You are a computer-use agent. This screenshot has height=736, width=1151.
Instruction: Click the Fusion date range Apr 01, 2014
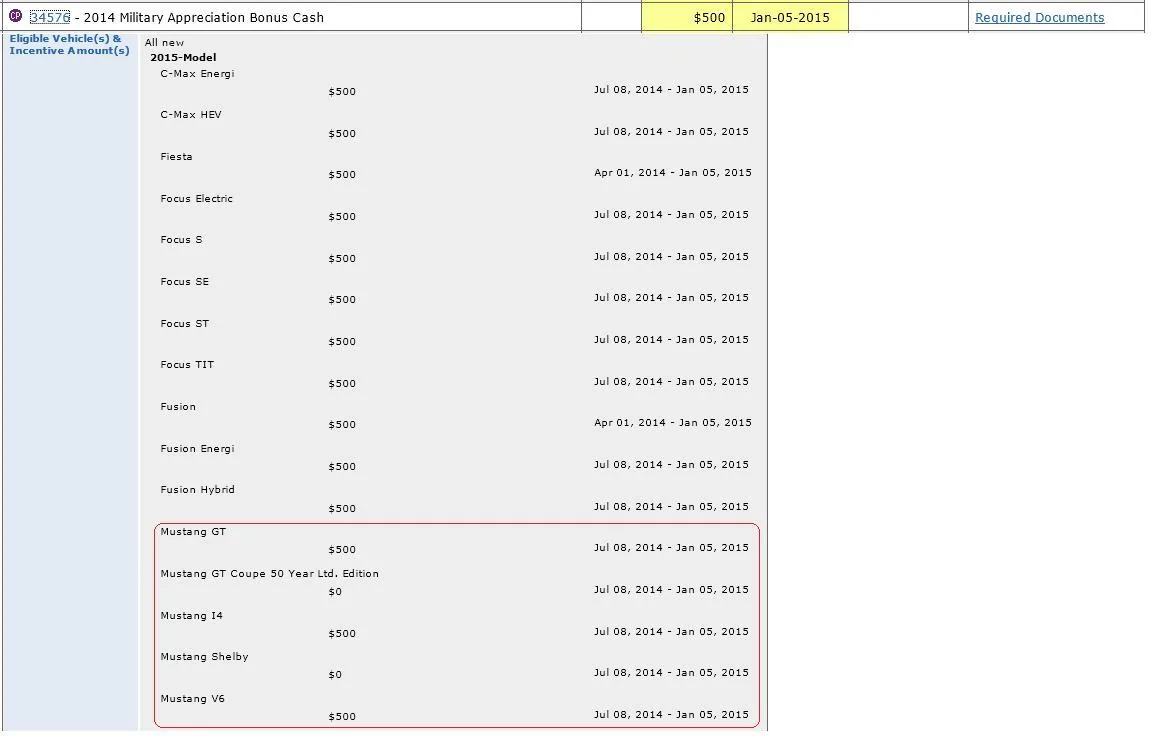(675, 423)
